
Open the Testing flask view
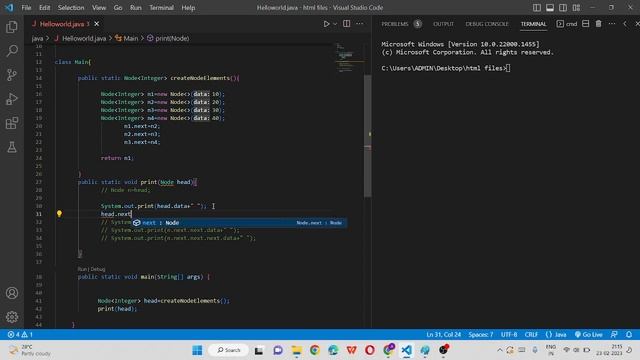12,147
